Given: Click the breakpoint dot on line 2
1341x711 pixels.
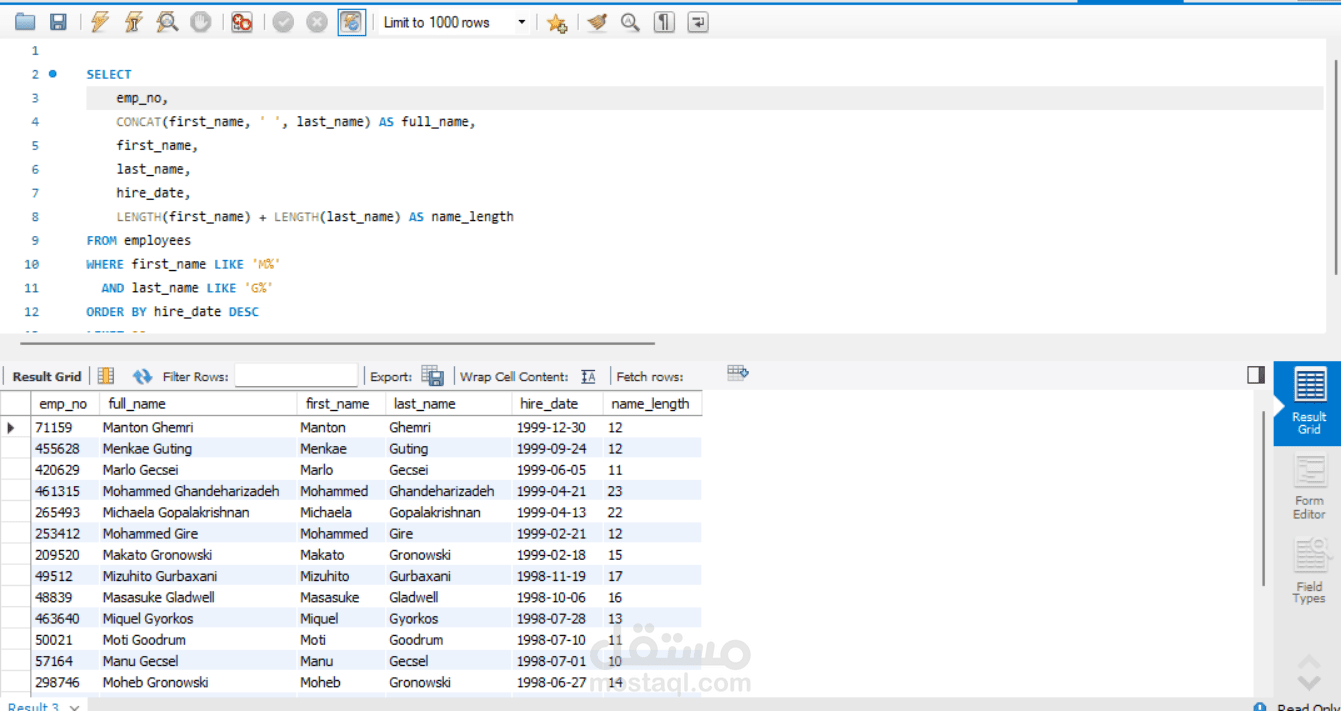Looking at the screenshot, I should pos(53,74).
